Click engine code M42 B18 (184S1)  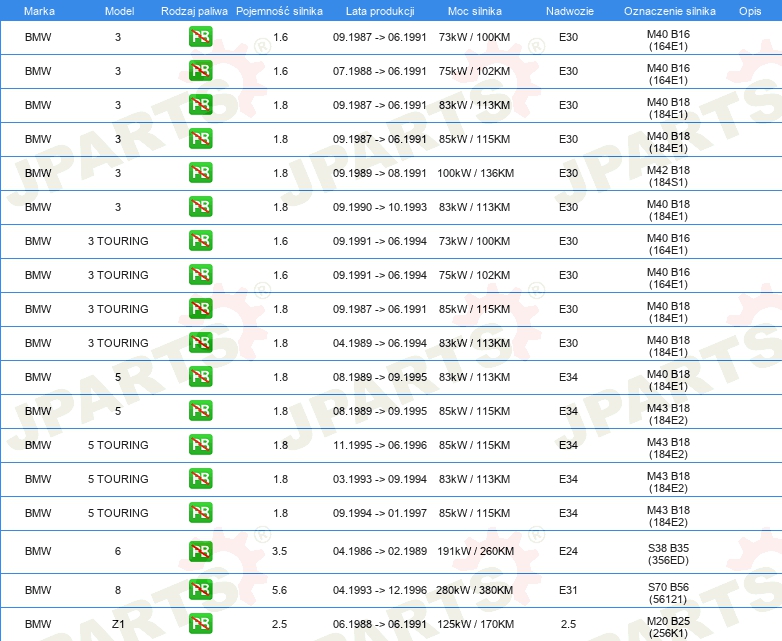(x=668, y=176)
